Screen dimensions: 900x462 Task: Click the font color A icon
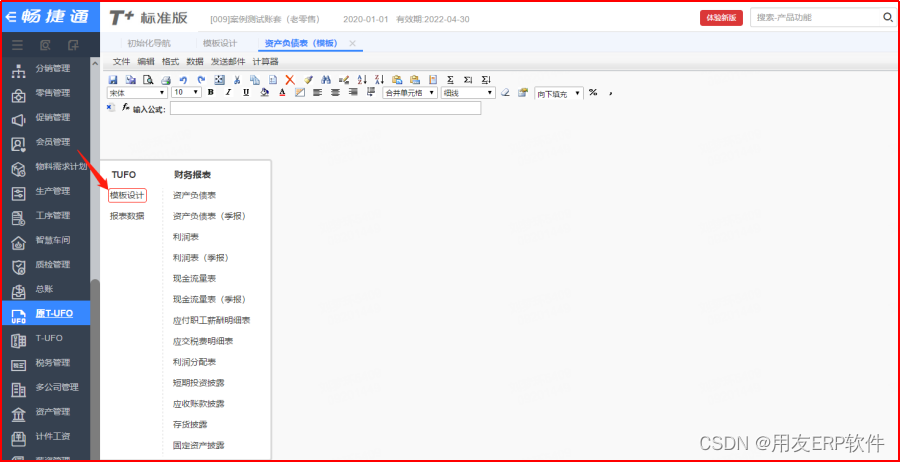(282, 92)
